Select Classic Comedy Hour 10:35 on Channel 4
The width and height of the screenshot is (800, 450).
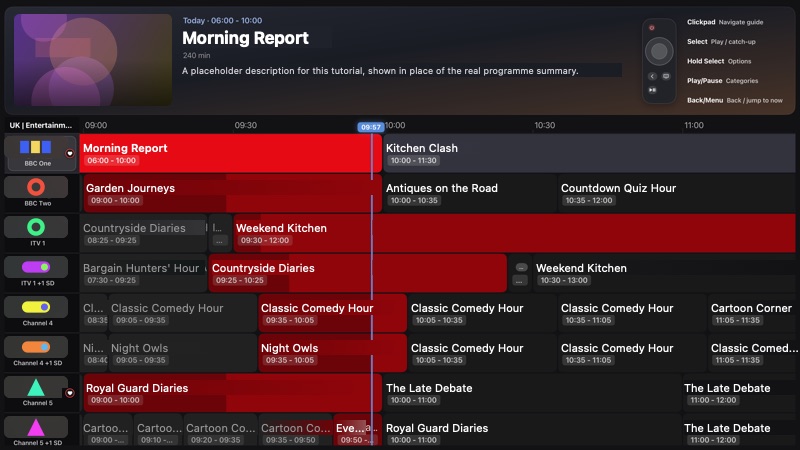[x=632, y=313]
